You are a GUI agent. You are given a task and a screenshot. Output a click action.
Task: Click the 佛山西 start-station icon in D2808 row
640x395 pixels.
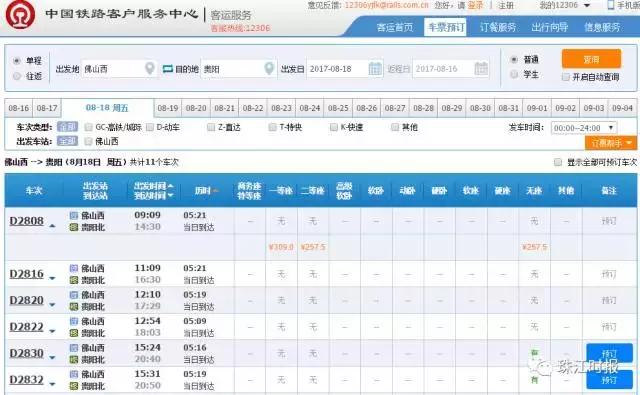(x=74, y=215)
